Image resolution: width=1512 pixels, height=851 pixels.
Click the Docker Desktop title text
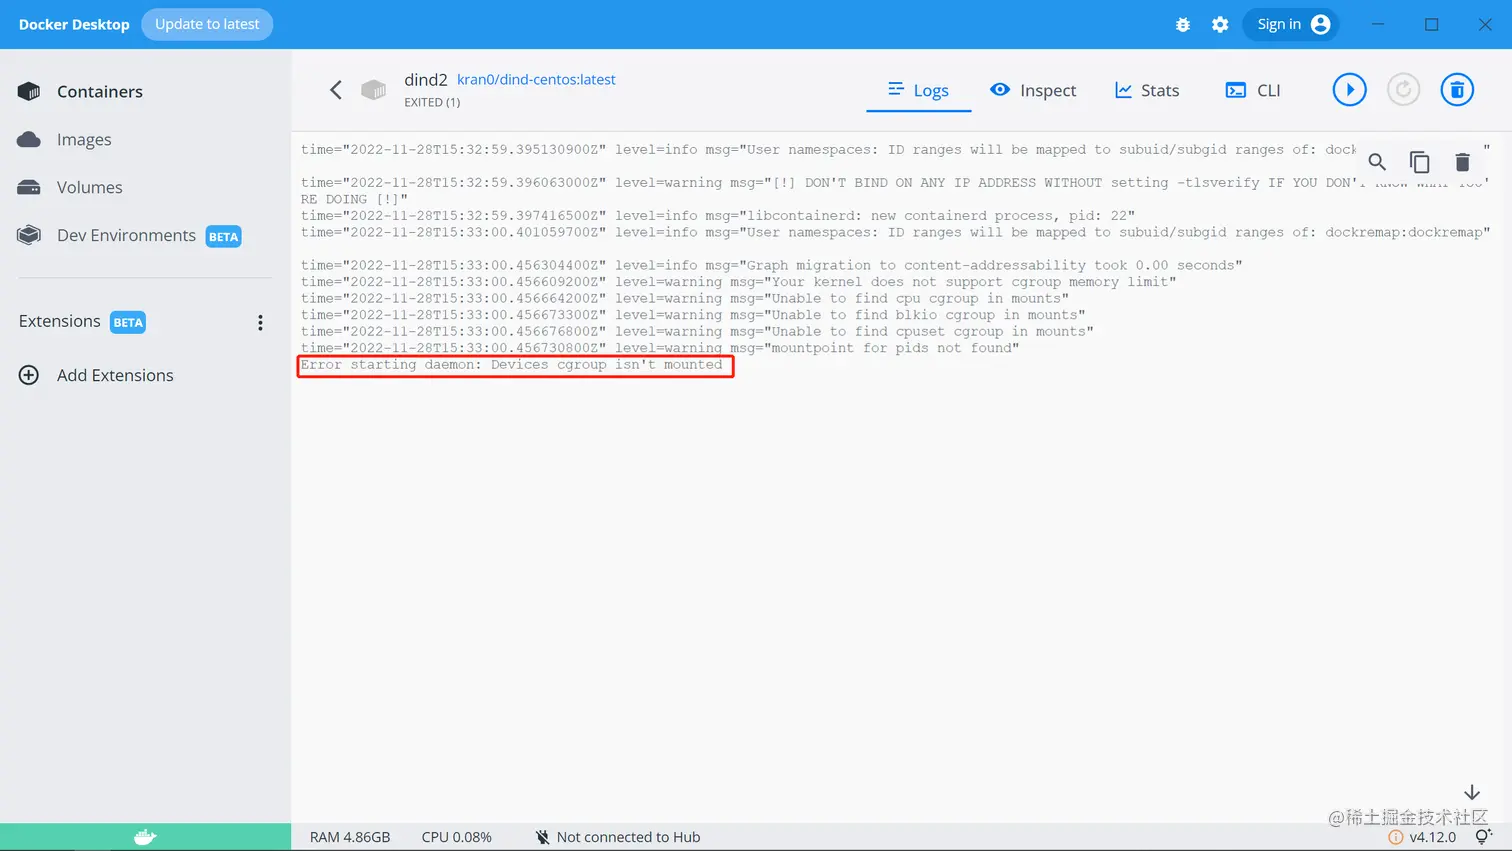(74, 24)
